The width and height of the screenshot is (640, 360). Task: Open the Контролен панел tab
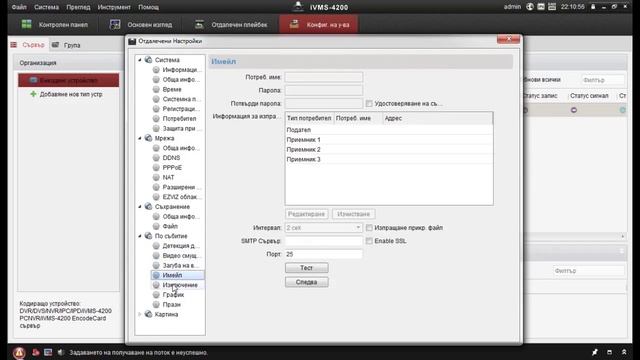(x=55, y=24)
